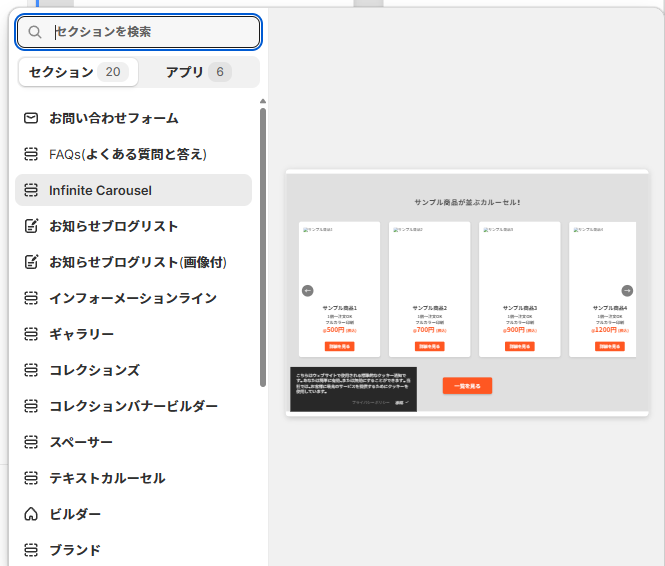
Task: Click サンプル商品1 card in preview
Action: (x=339, y=289)
